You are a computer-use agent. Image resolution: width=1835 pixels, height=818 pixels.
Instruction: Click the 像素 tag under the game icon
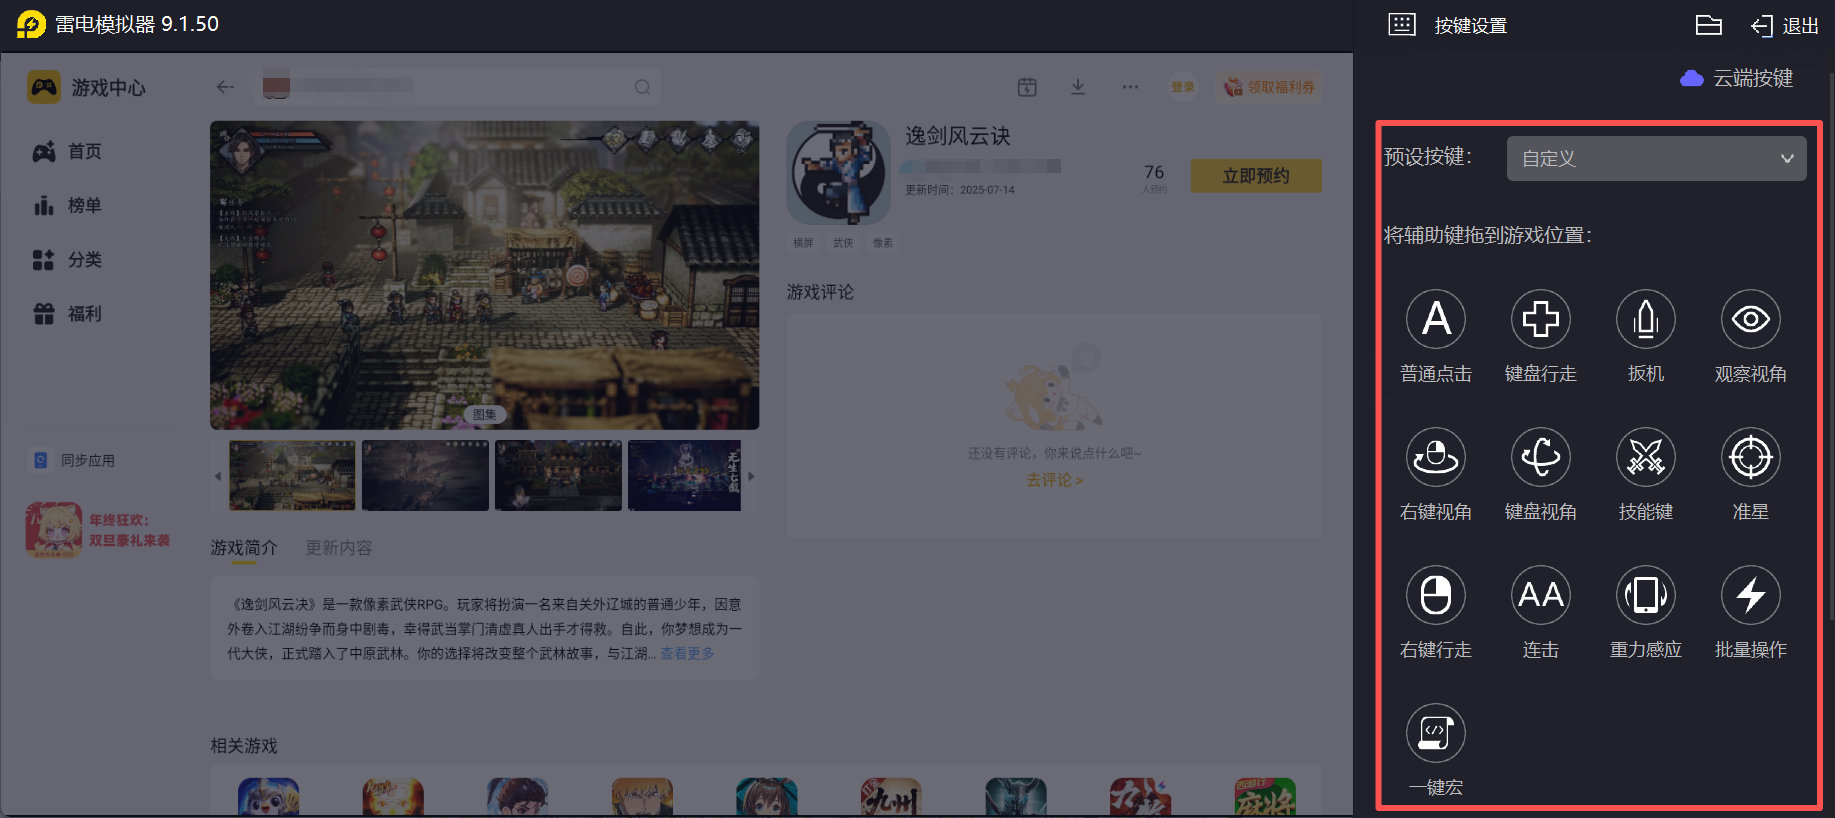882,243
